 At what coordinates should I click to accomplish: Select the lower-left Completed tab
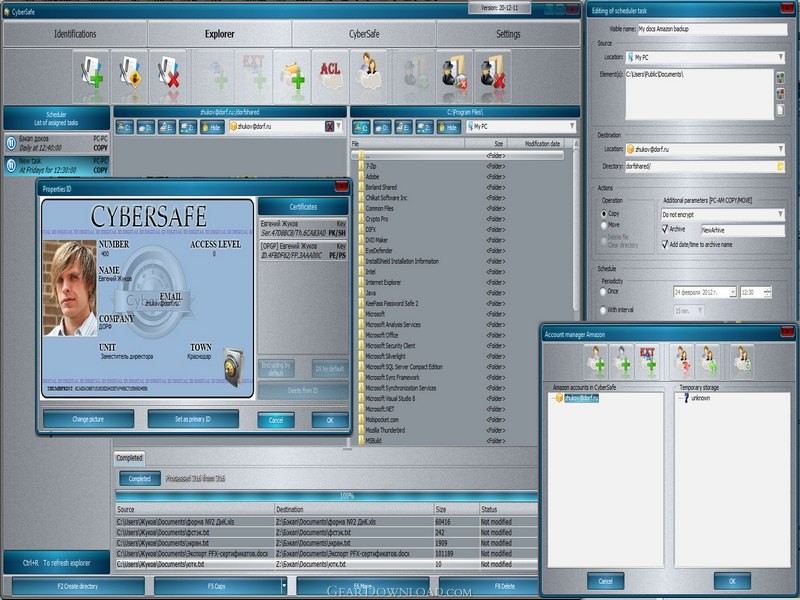129,458
